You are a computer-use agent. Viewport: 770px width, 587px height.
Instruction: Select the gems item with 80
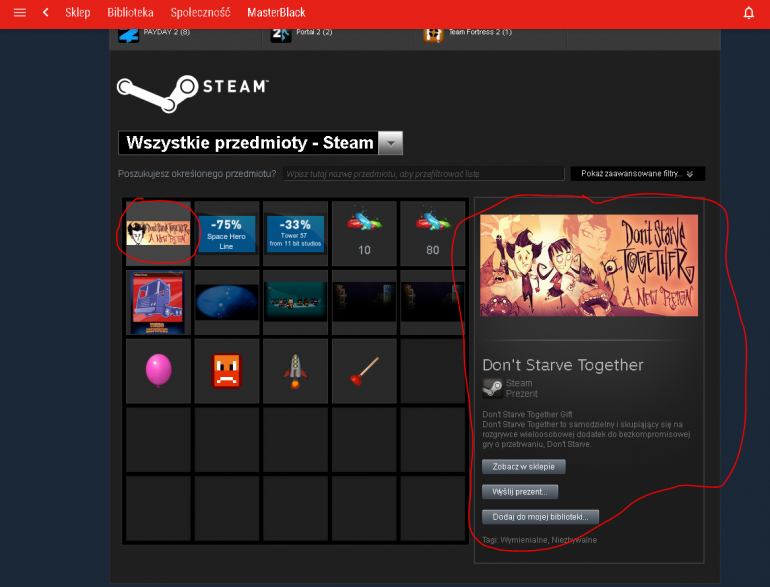pyautogui.click(x=433, y=233)
